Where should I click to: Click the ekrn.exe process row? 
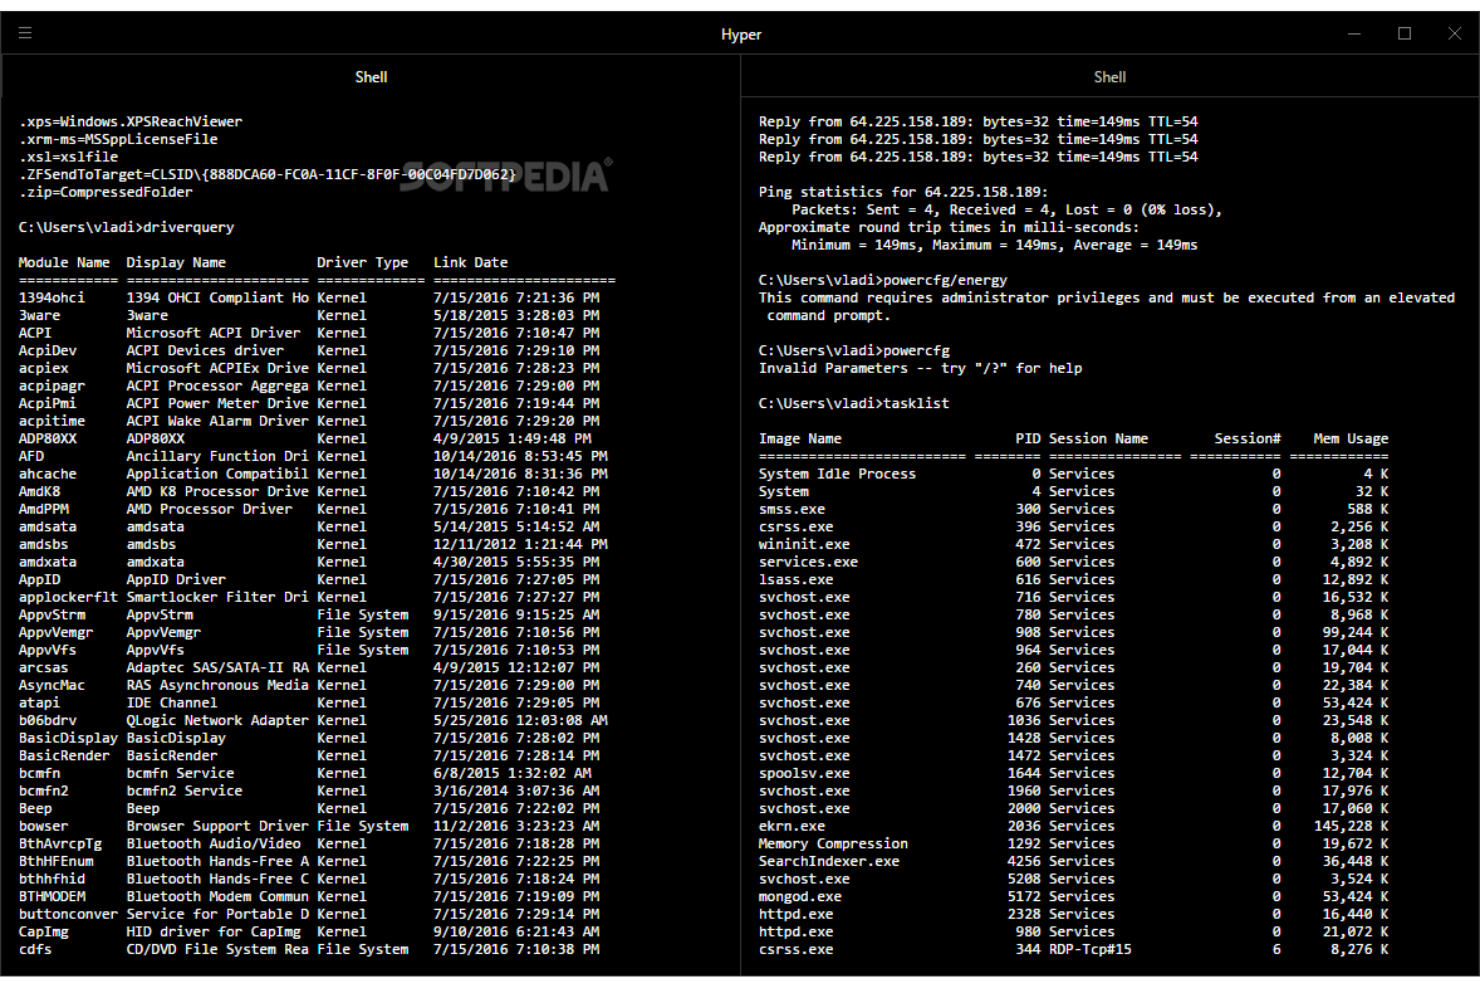792,826
